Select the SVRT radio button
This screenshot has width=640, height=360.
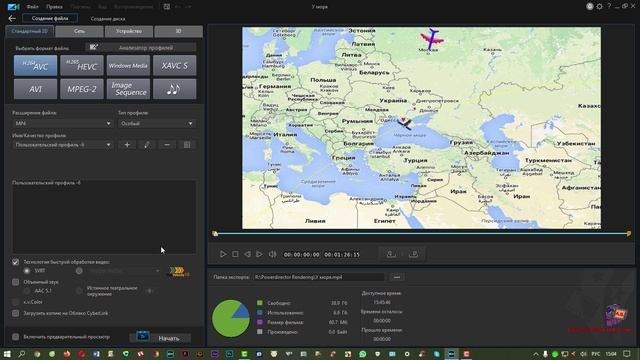point(27,271)
